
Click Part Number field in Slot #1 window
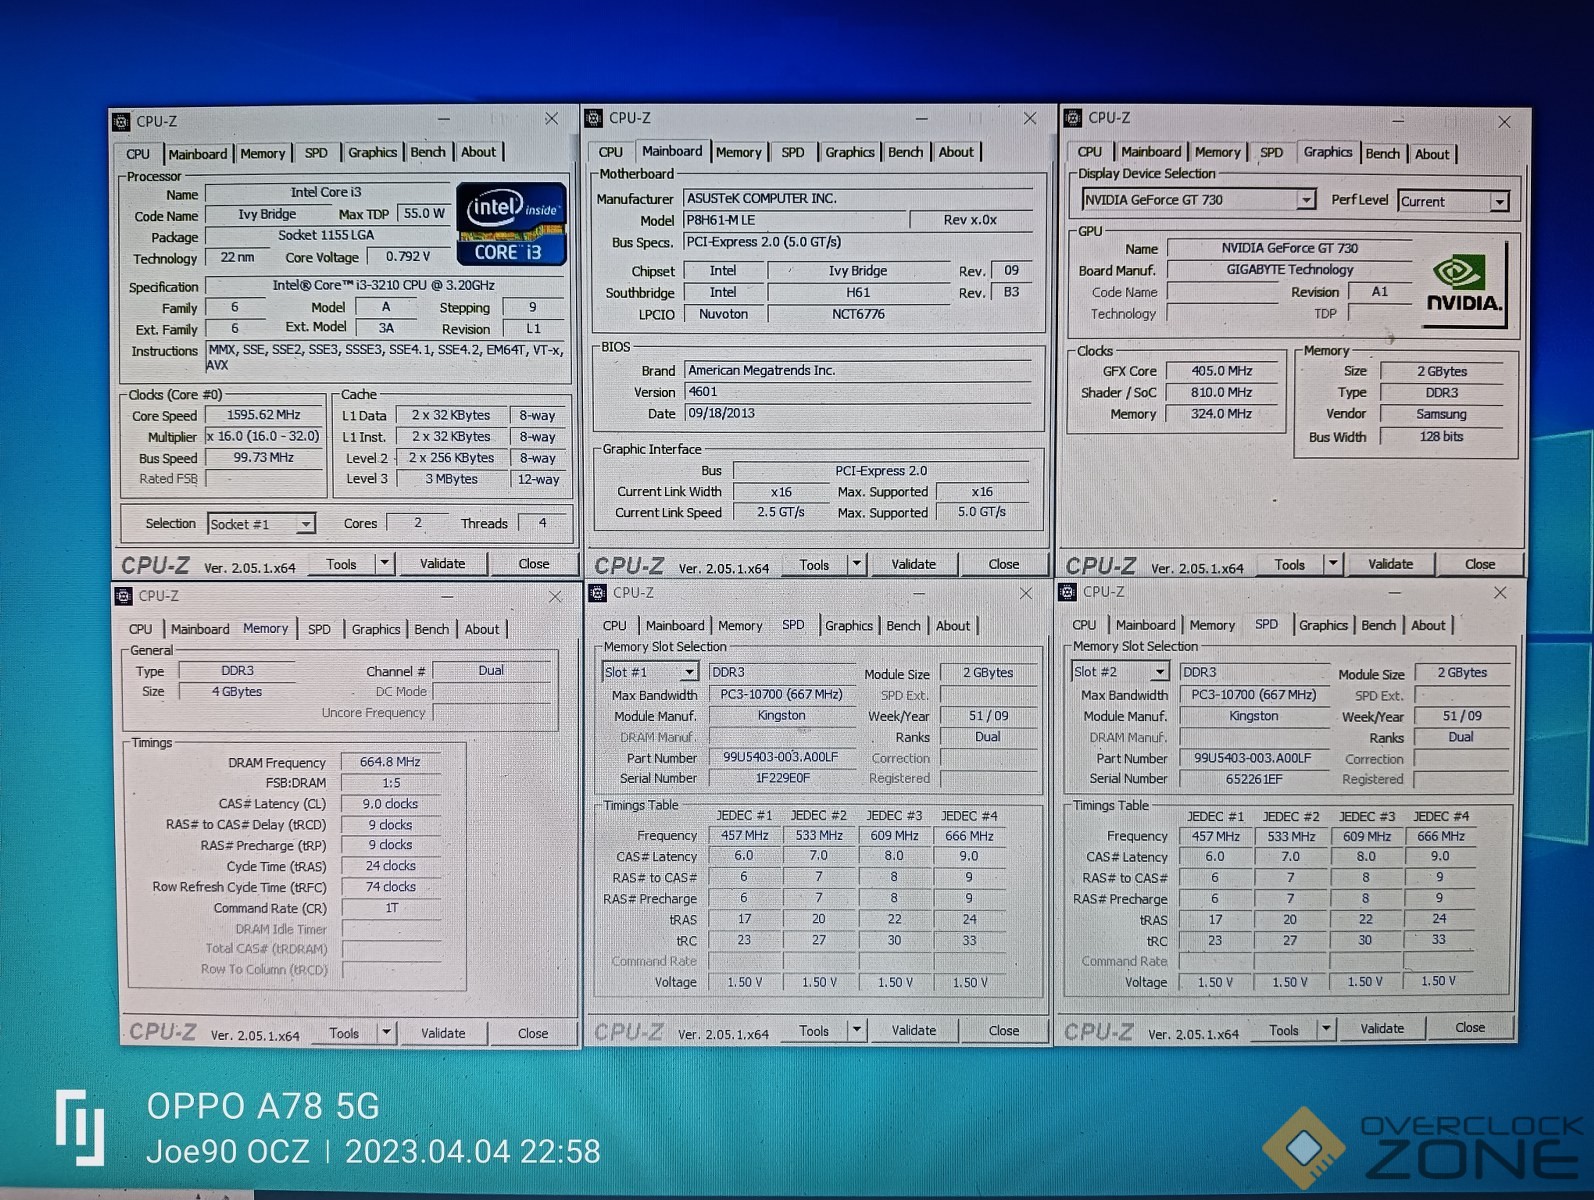pyautogui.click(x=782, y=757)
